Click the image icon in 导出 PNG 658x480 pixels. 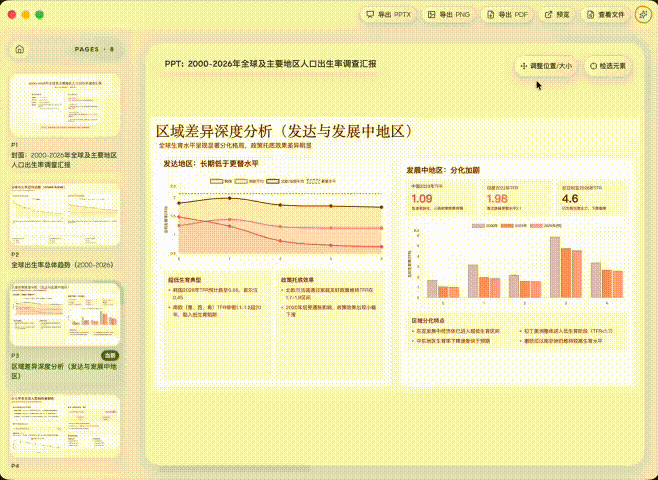pyautogui.click(x=431, y=15)
